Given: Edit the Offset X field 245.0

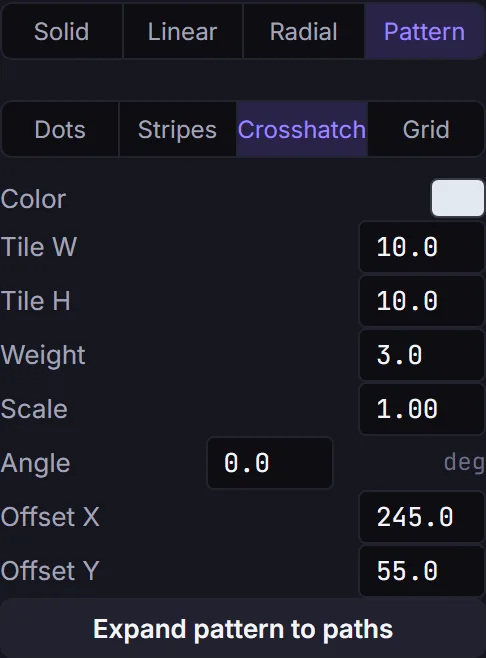Looking at the screenshot, I should (x=422, y=517).
